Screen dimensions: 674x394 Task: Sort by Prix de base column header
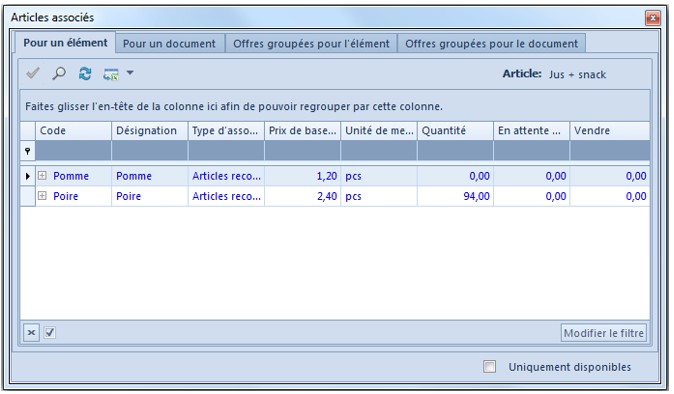303,131
